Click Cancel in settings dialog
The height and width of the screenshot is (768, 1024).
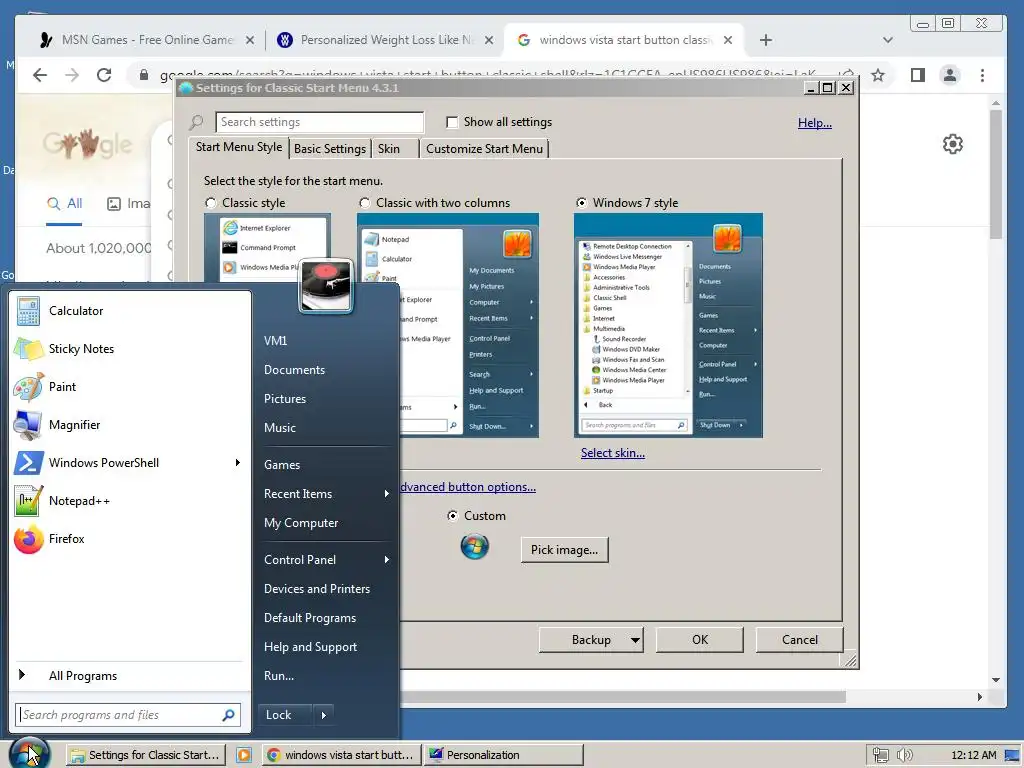[x=799, y=640]
